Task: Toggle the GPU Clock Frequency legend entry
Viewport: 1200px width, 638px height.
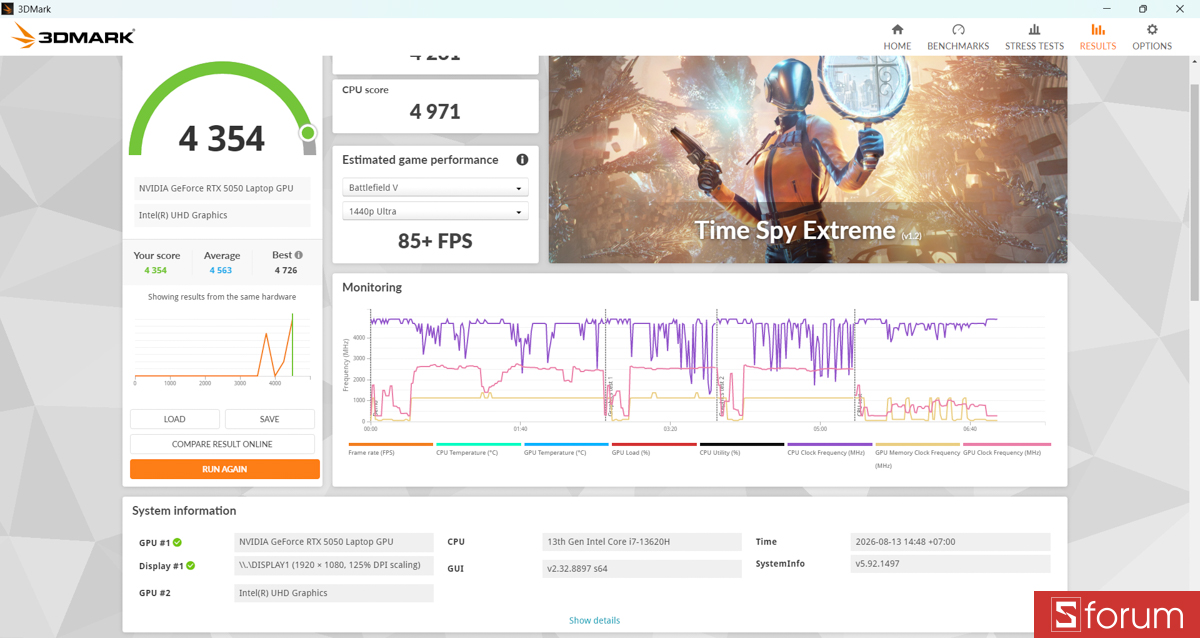Action: pos(1005,448)
